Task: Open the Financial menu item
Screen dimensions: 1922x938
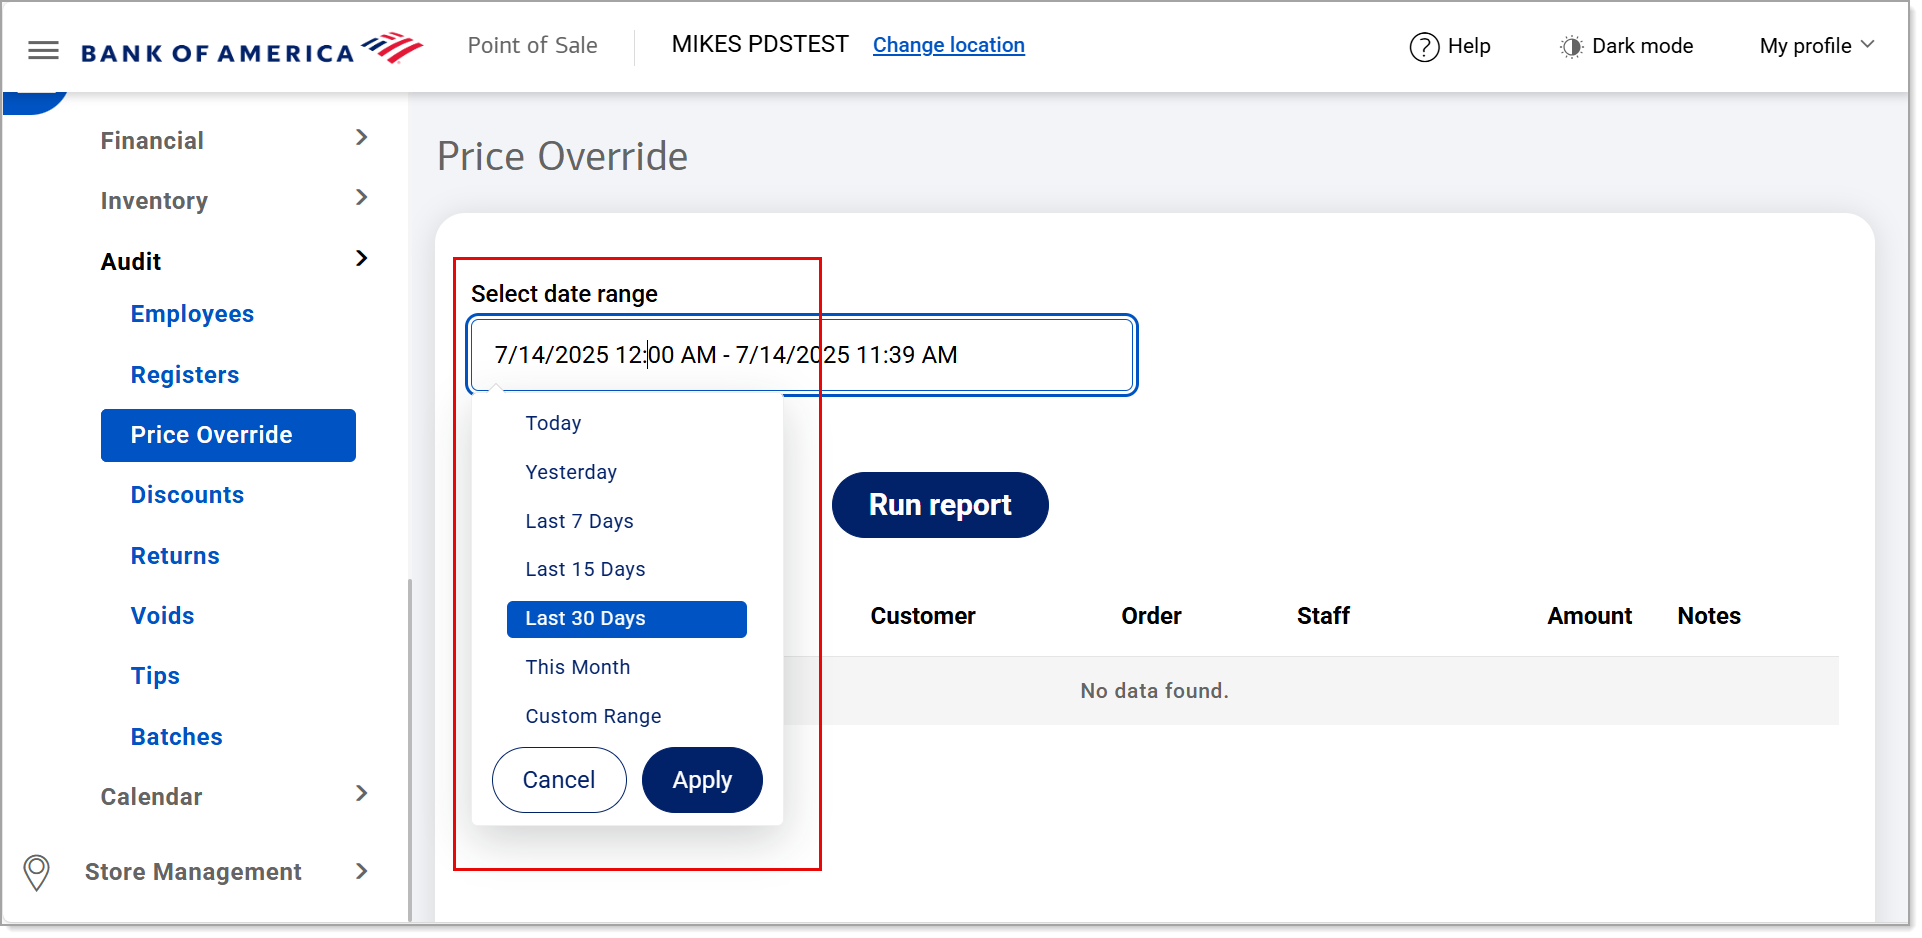Action: [x=152, y=141]
